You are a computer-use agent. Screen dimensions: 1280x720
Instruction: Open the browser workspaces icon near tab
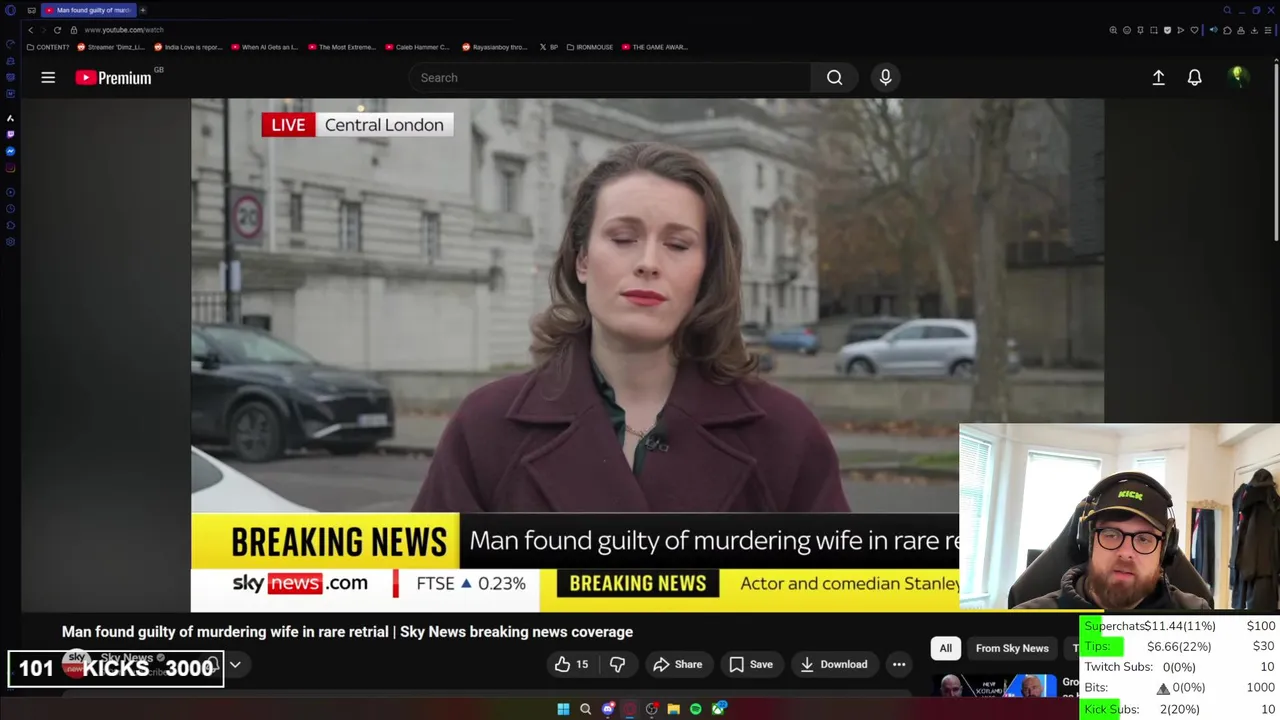32,10
